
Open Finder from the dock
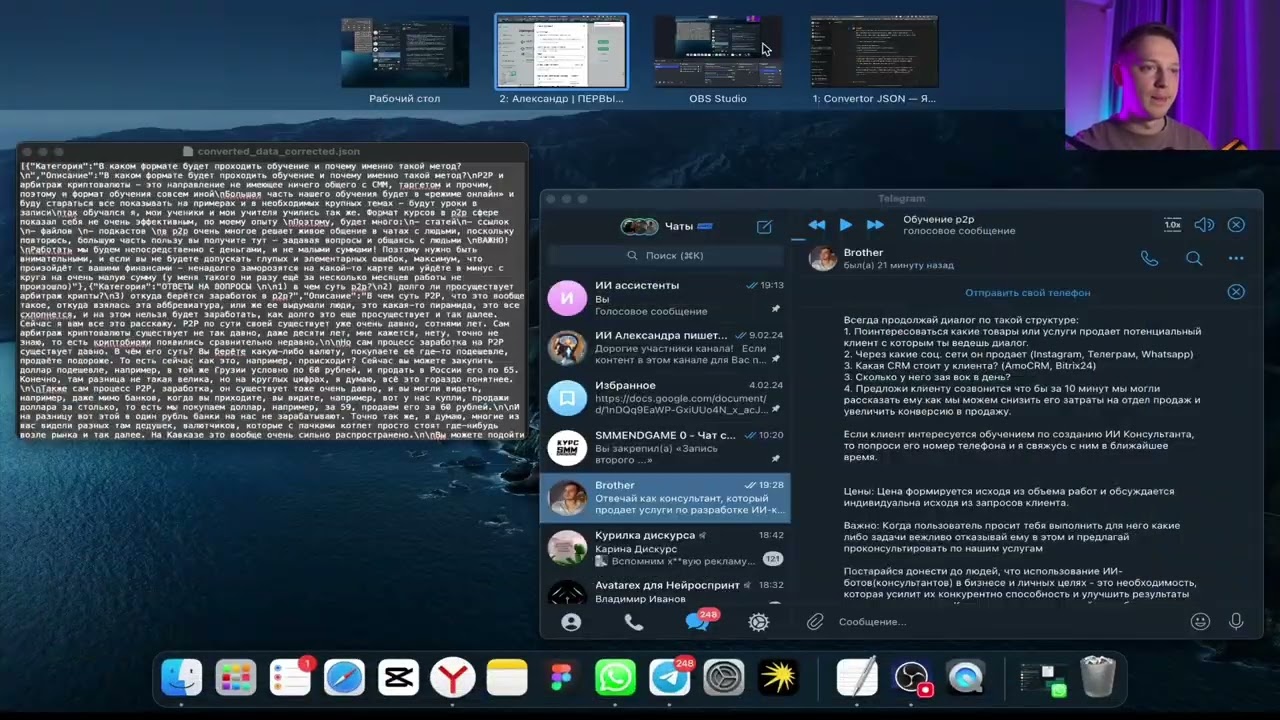tap(182, 678)
